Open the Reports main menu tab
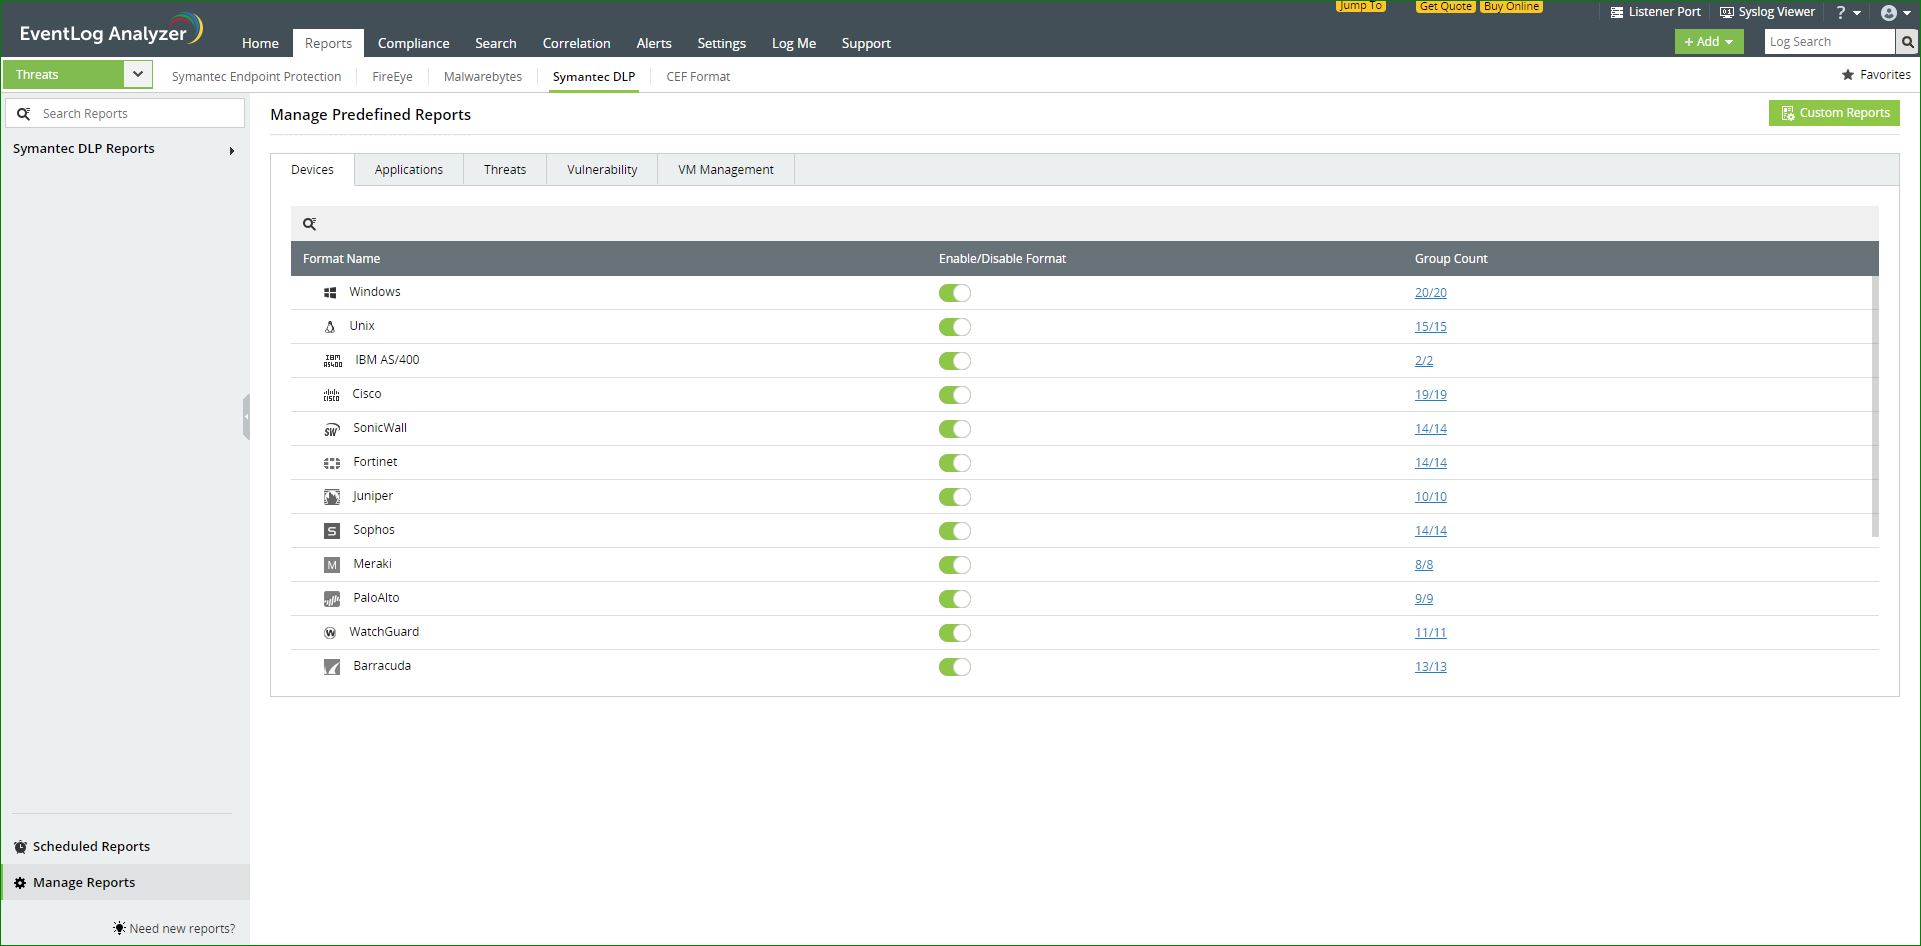Screen dimensions: 1921x946 (328, 43)
